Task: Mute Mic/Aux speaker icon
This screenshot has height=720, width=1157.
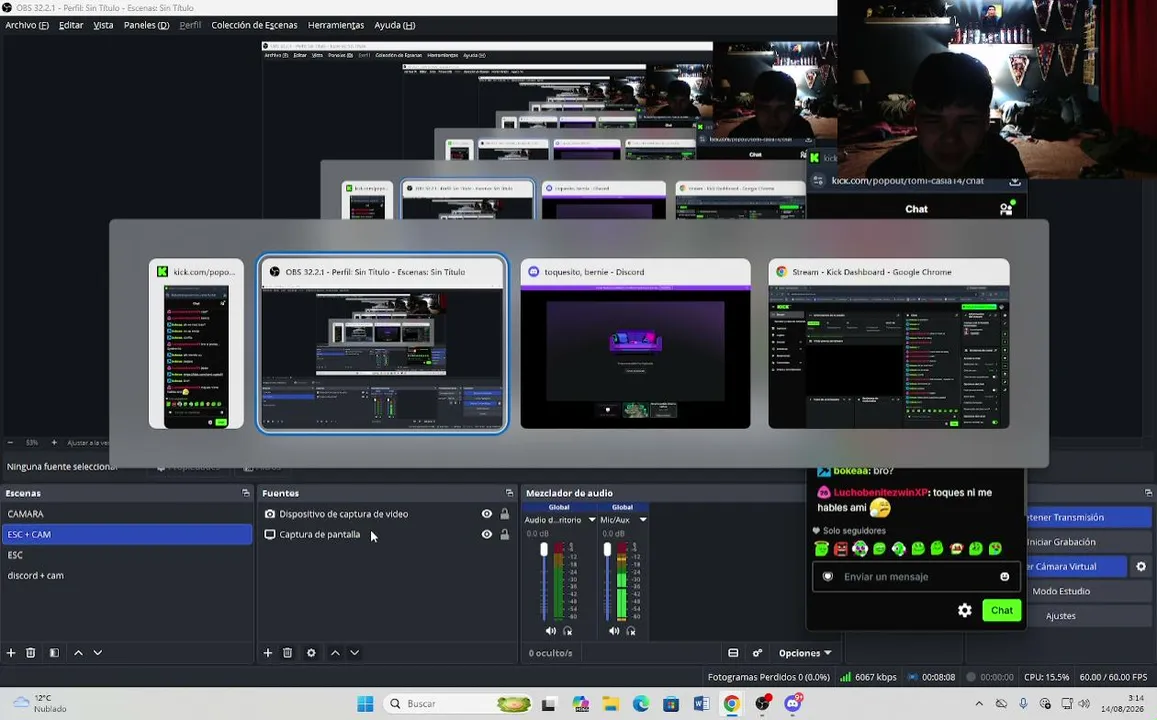Action: tap(614, 631)
